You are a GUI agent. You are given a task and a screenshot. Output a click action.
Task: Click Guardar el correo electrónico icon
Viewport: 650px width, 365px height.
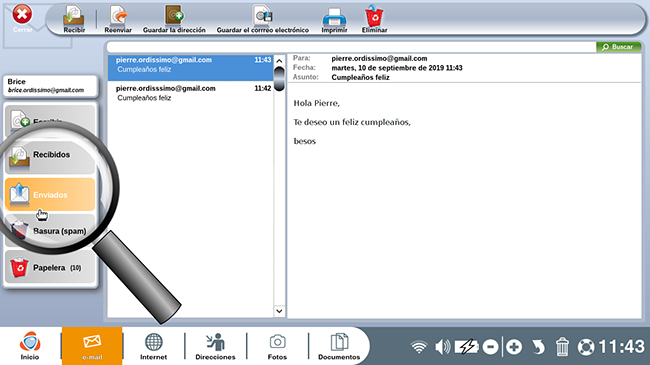point(263,19)
